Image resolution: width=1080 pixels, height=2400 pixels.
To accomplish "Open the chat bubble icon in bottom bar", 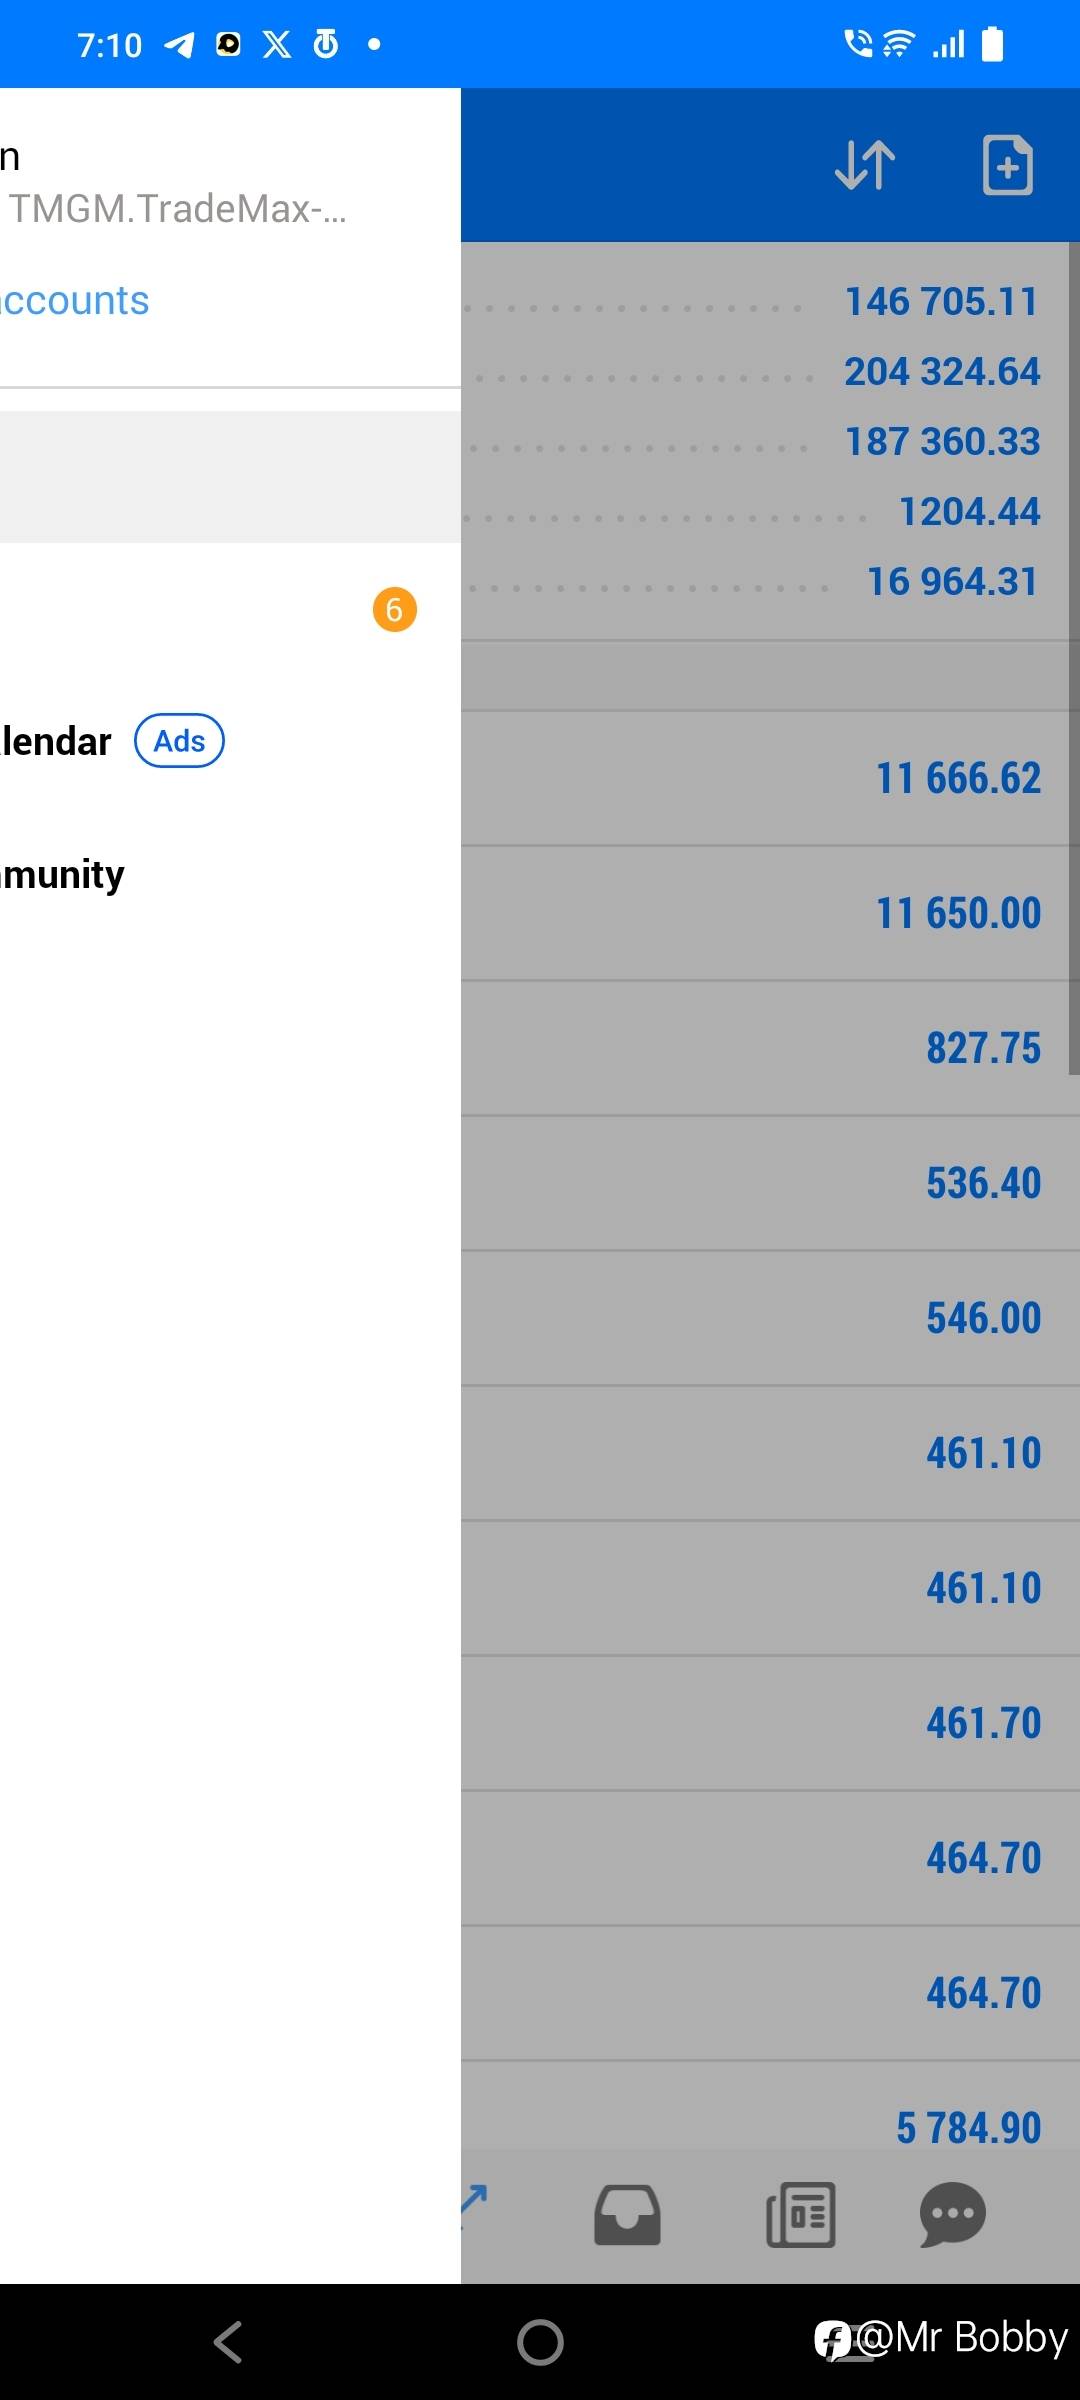I will coord(952,2215).
